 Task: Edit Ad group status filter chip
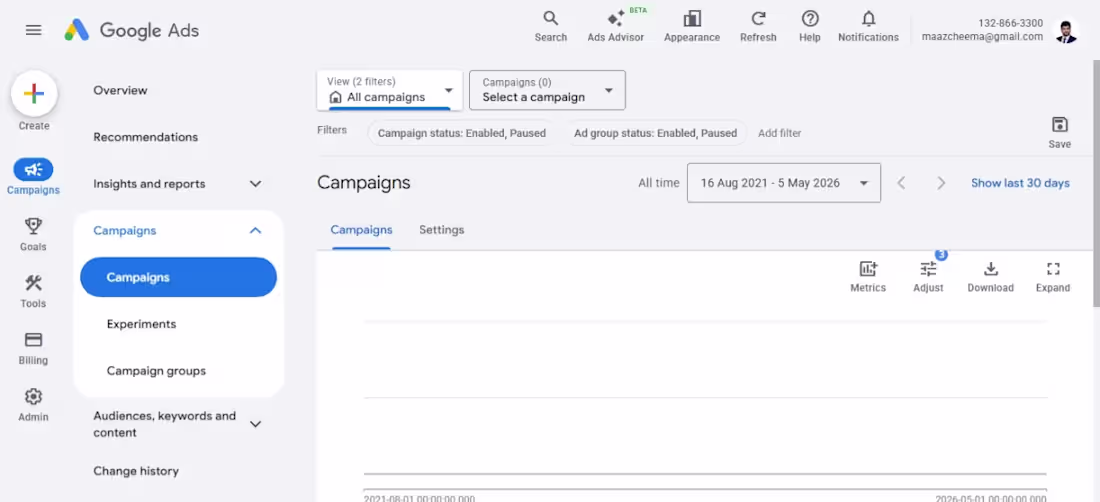coord(655,133)
